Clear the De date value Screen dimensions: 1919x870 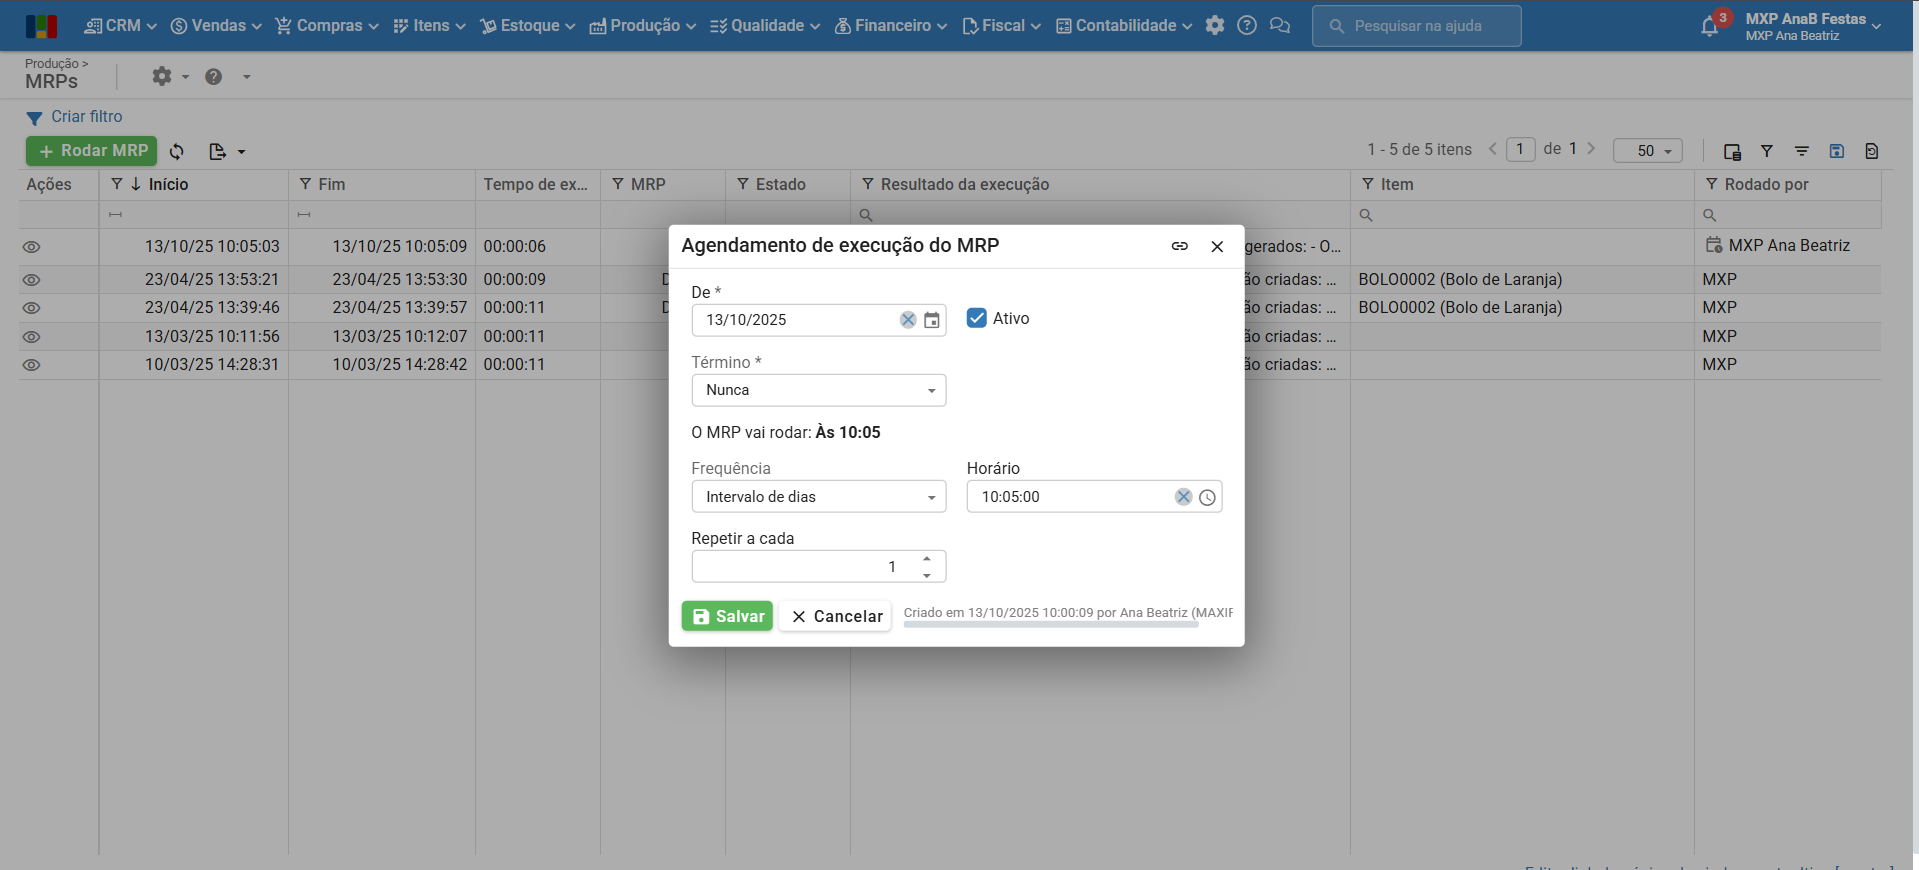coord(908,320)
